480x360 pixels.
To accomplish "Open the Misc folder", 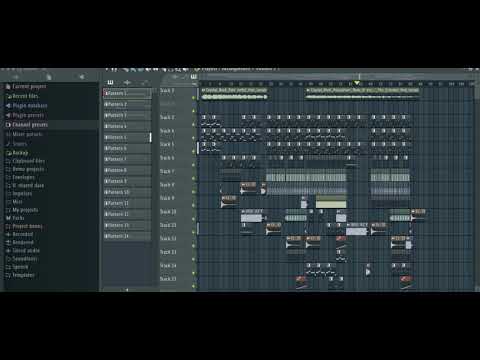I will tap(14, 202).
